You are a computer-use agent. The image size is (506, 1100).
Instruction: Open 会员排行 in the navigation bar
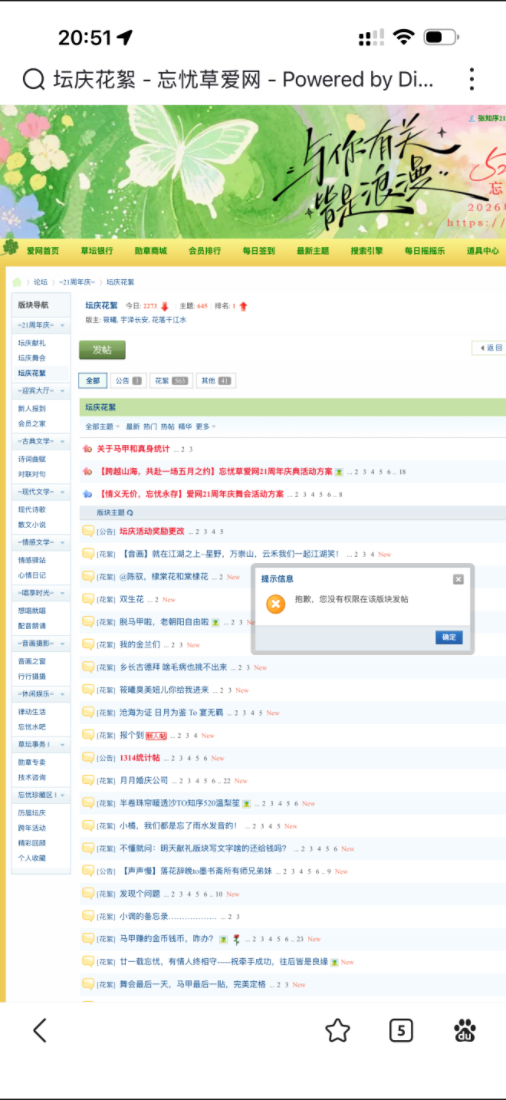[205, 251]
